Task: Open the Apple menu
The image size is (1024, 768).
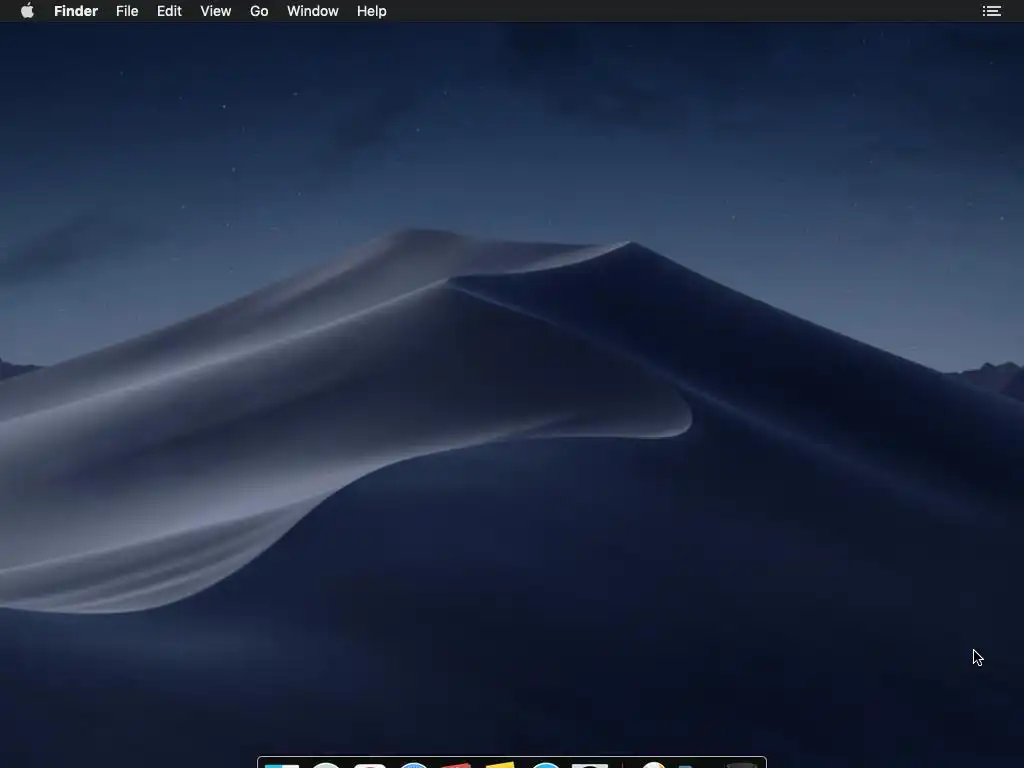Action: pos(27,11)
